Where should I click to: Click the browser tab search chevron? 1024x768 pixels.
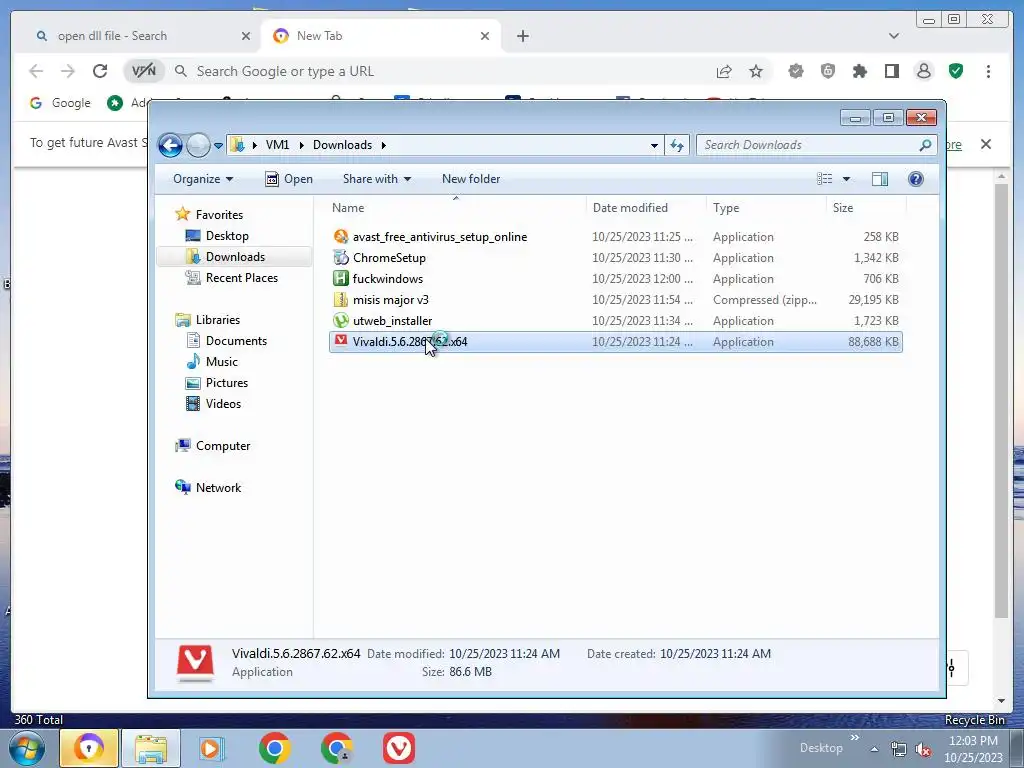[893, 36]
